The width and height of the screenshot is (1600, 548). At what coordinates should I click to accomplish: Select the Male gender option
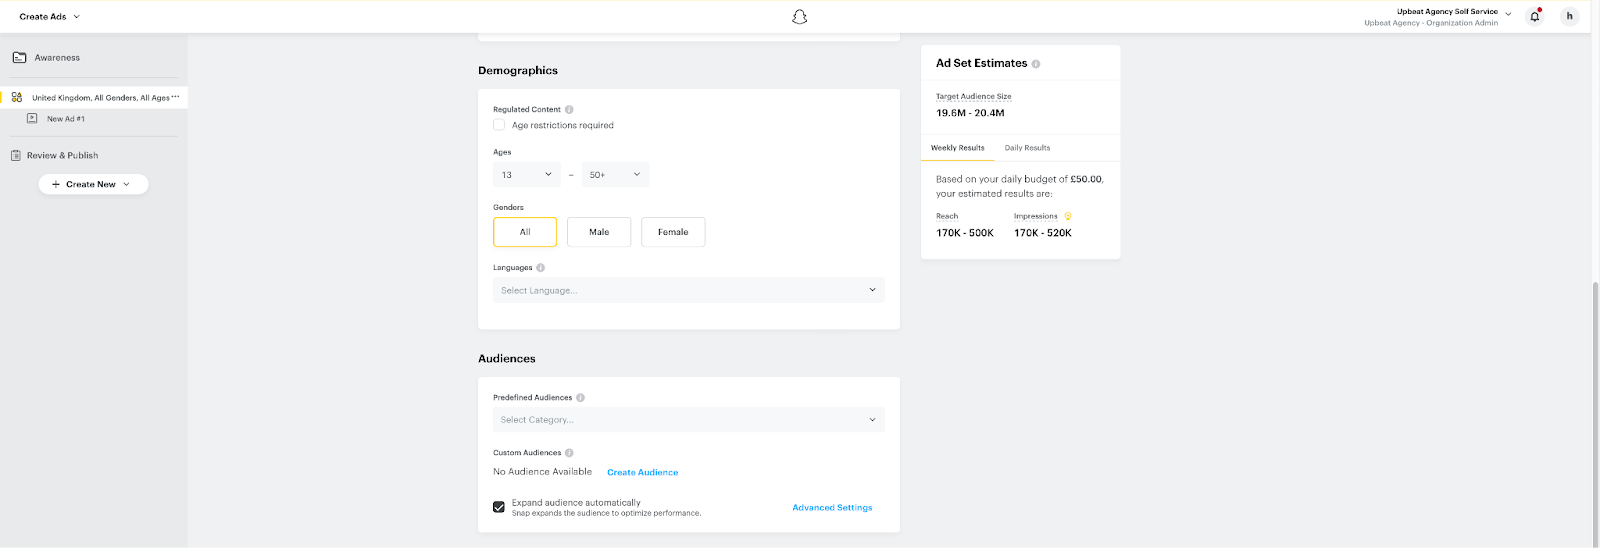click(x=599, y=232)
